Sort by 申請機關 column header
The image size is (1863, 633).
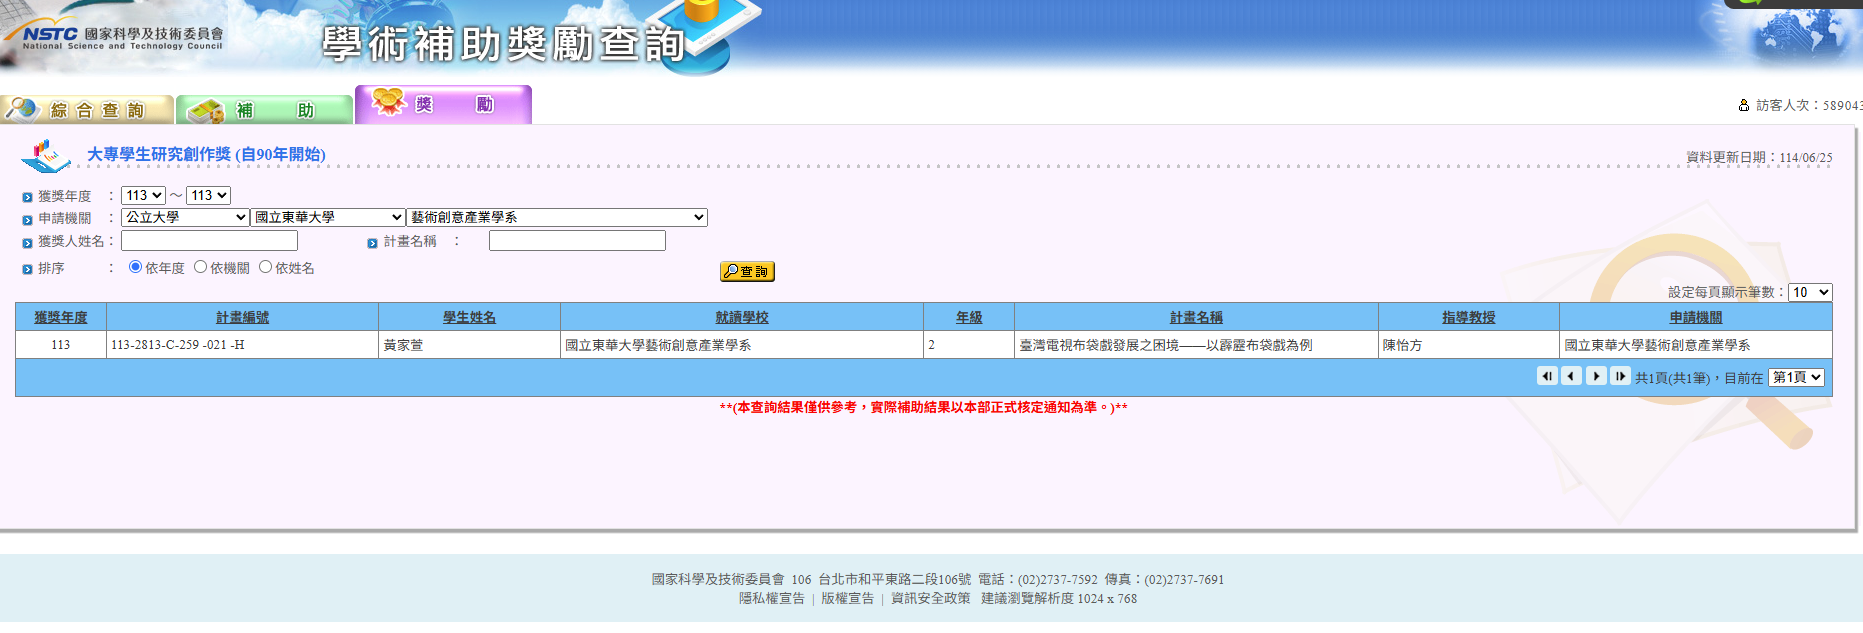[x=1696, y=317]
